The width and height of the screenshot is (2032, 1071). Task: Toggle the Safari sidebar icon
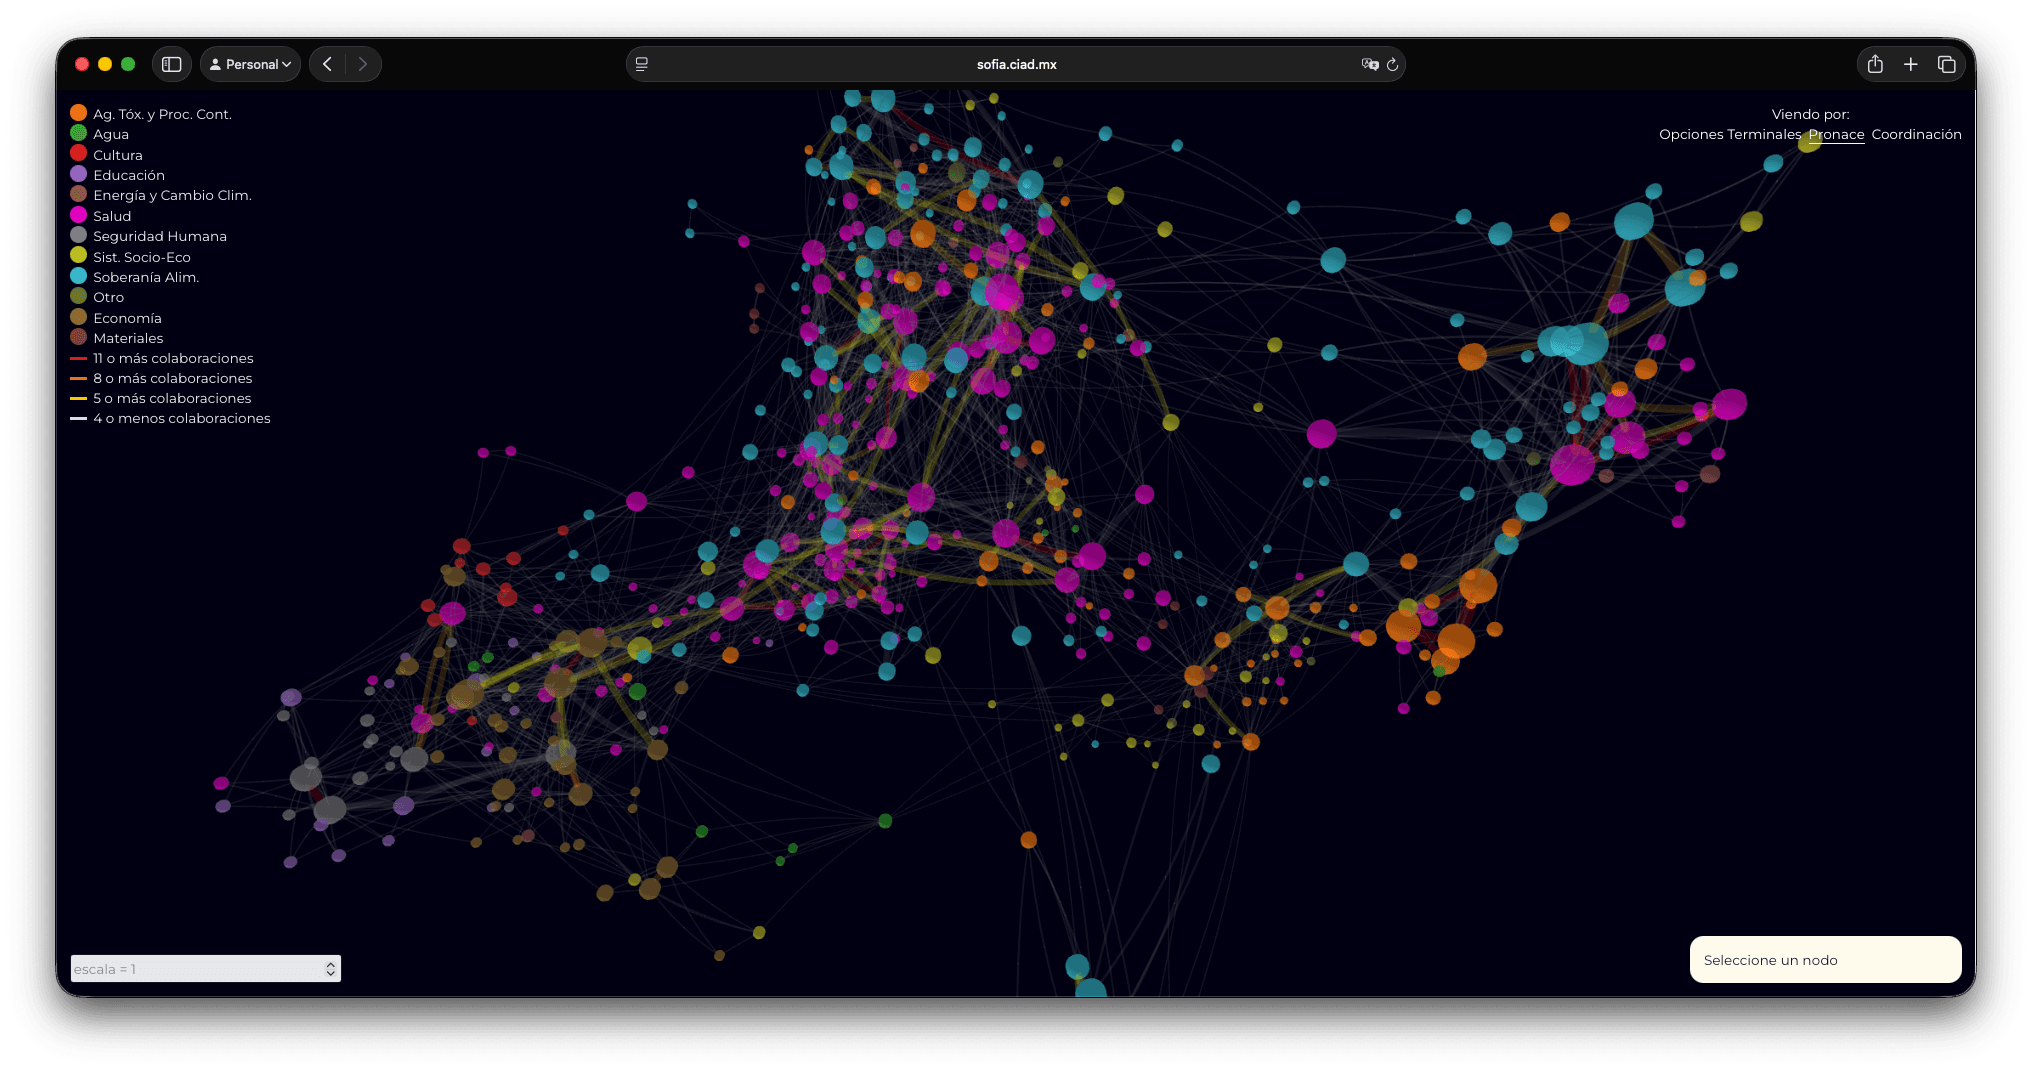[171, 64]
